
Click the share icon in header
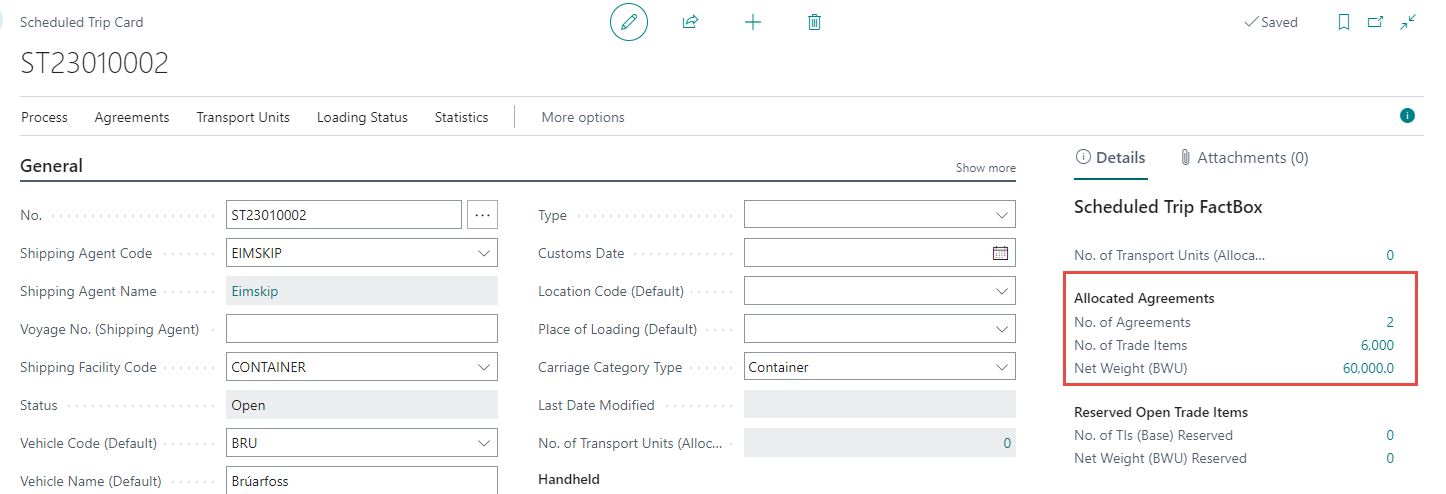(690, 22)
